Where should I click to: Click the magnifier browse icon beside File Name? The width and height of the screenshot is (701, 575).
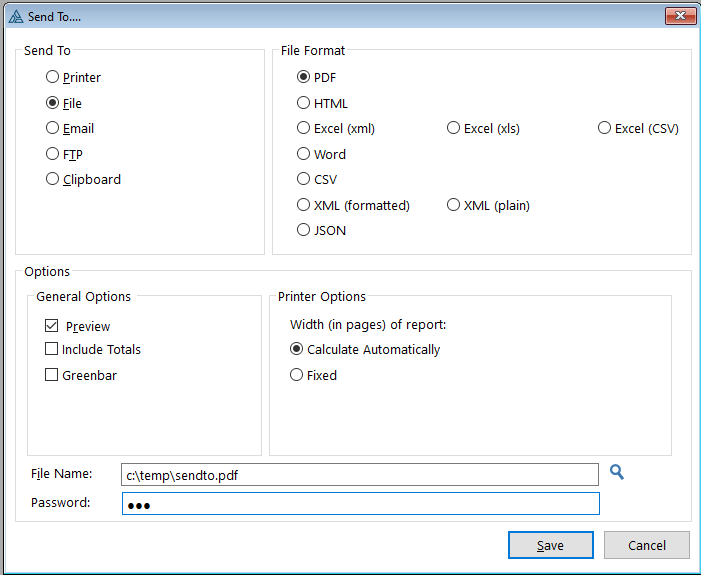pyautogui.click(x=617, y=472)
